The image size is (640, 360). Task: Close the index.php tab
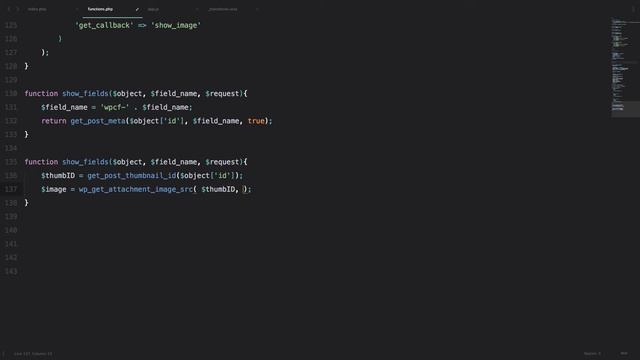click(77, 9)
